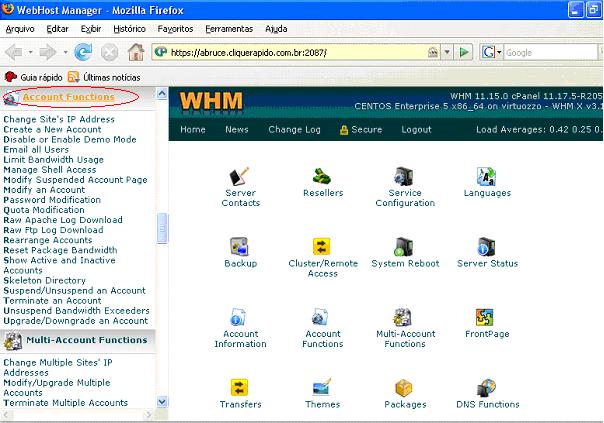Open Password Modification link

pyautogui.click(x=52, y=200)
